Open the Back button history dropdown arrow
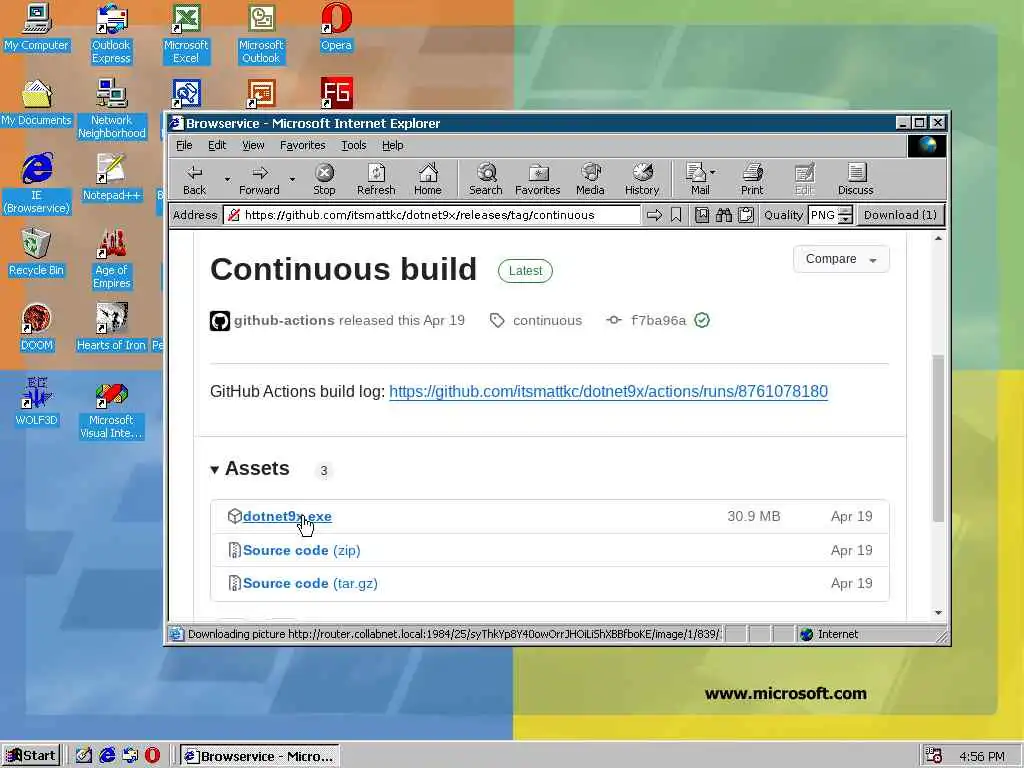Screen dimensions: 1024x768 [x=227, y=179]
